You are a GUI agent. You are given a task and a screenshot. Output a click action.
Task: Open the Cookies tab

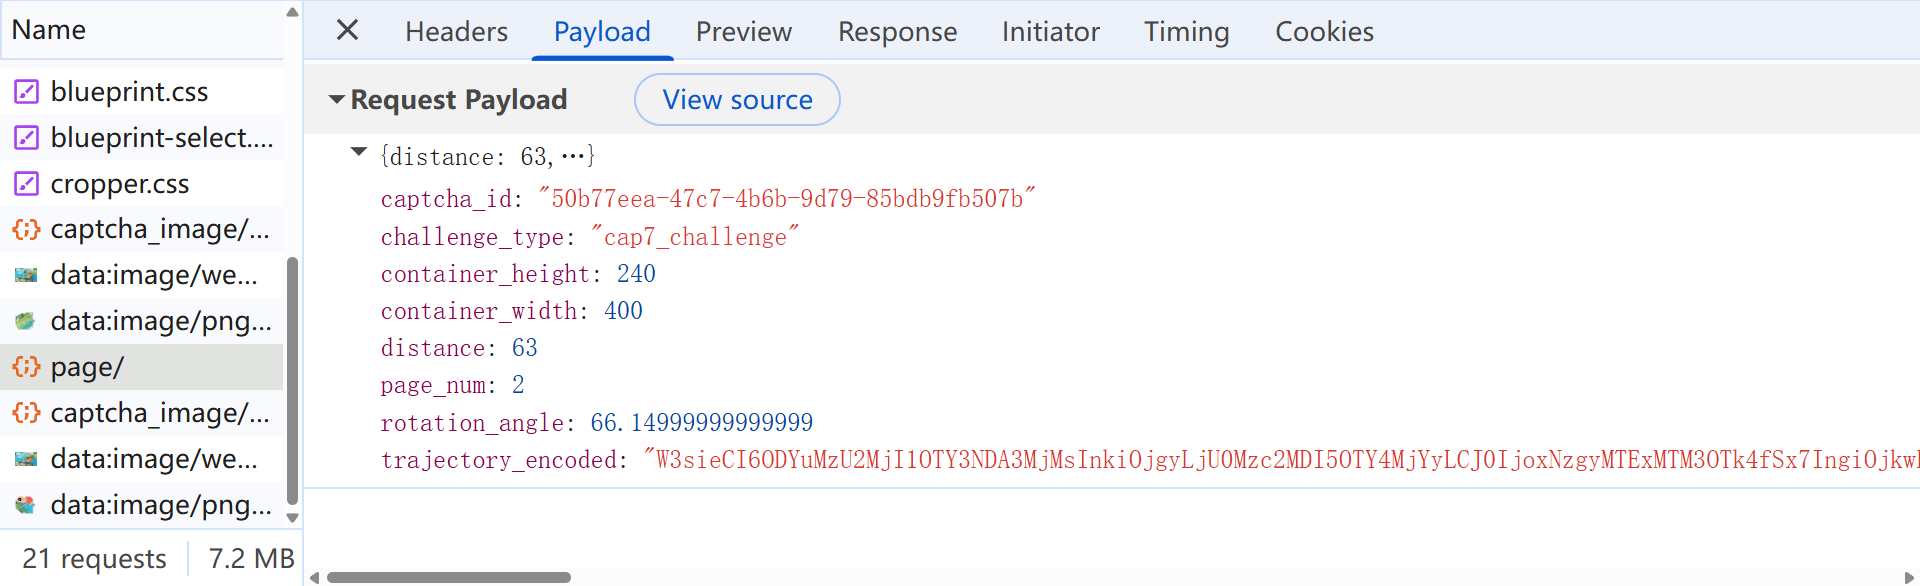pos(1324,32)
